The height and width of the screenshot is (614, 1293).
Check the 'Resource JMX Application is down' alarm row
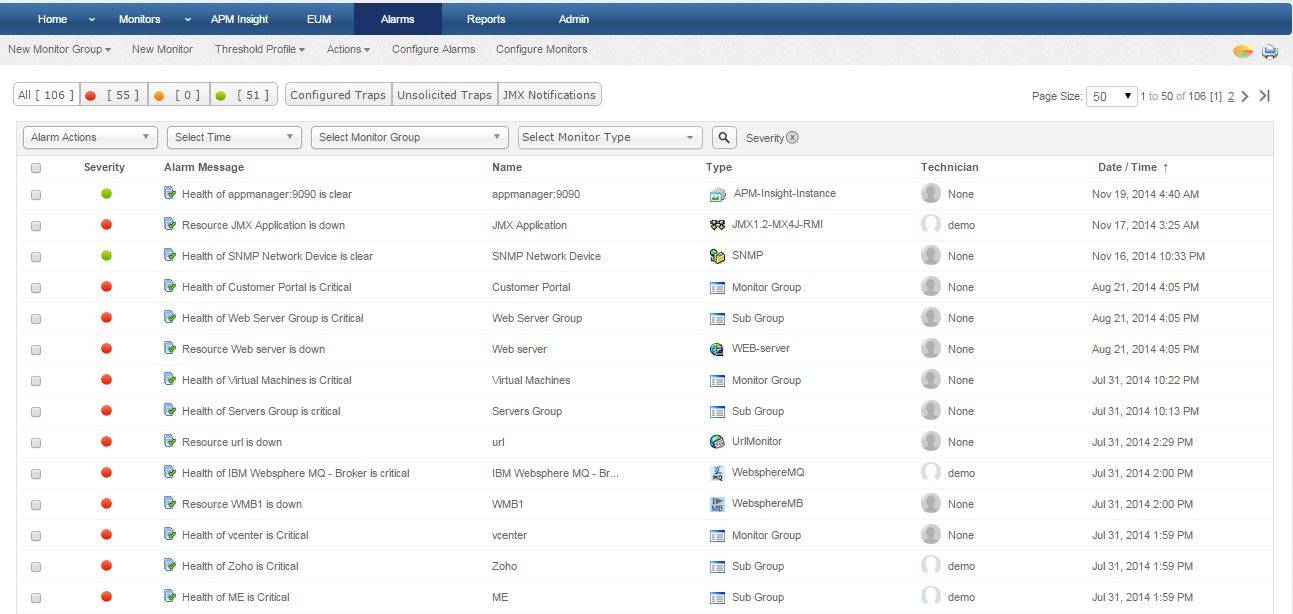(x=36, y=225)
